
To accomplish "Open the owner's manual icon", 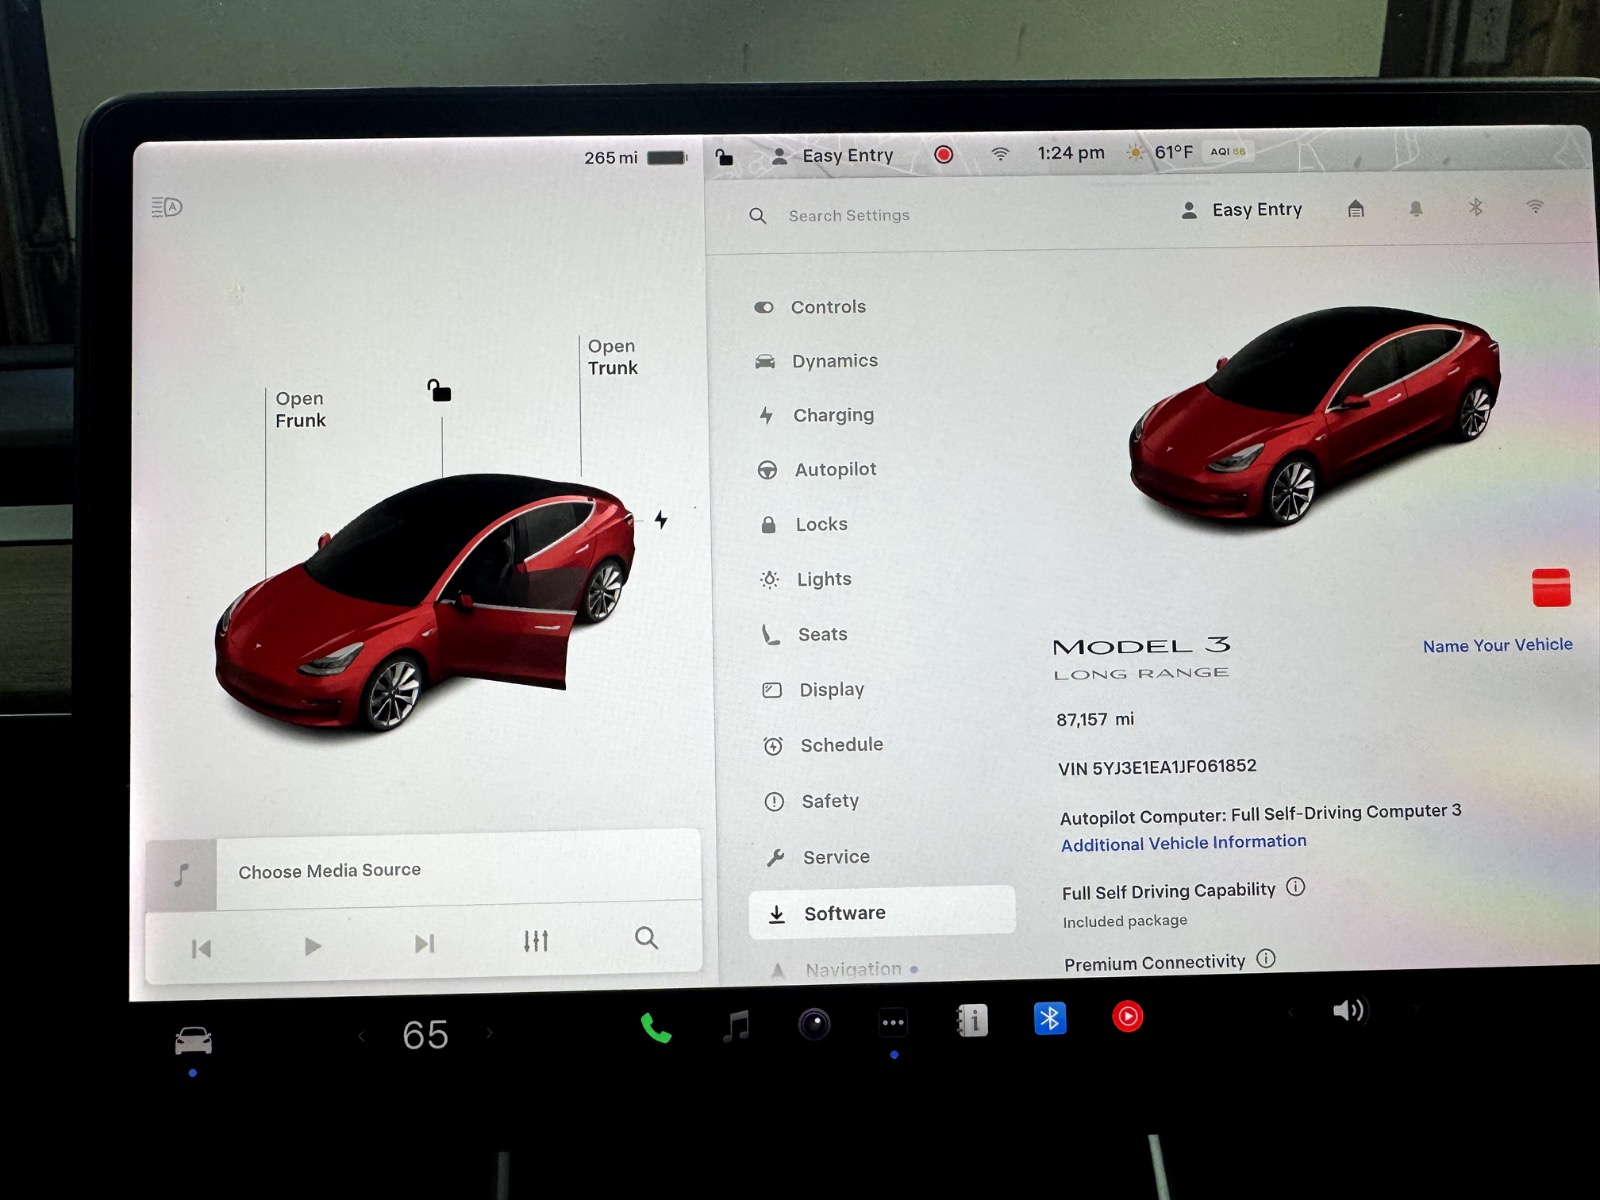I will [x=972, y=1021].
